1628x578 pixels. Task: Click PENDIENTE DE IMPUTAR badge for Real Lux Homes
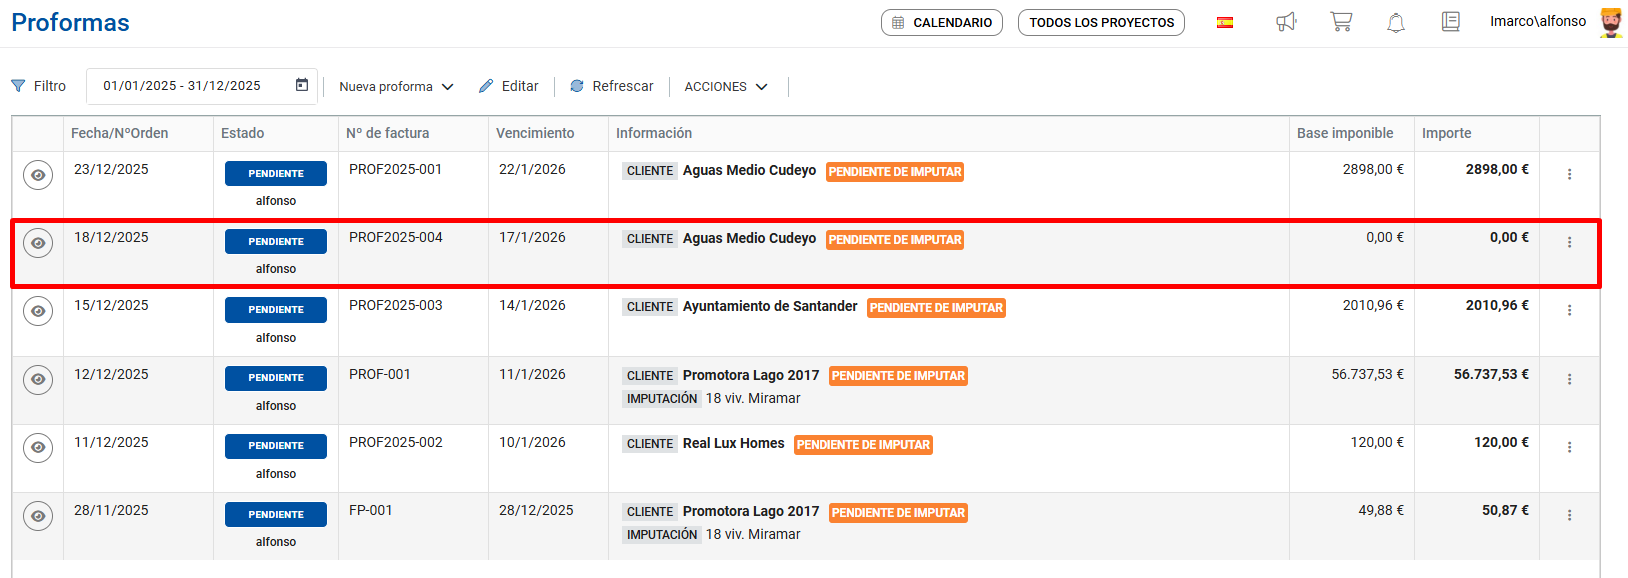pos(863,445)
